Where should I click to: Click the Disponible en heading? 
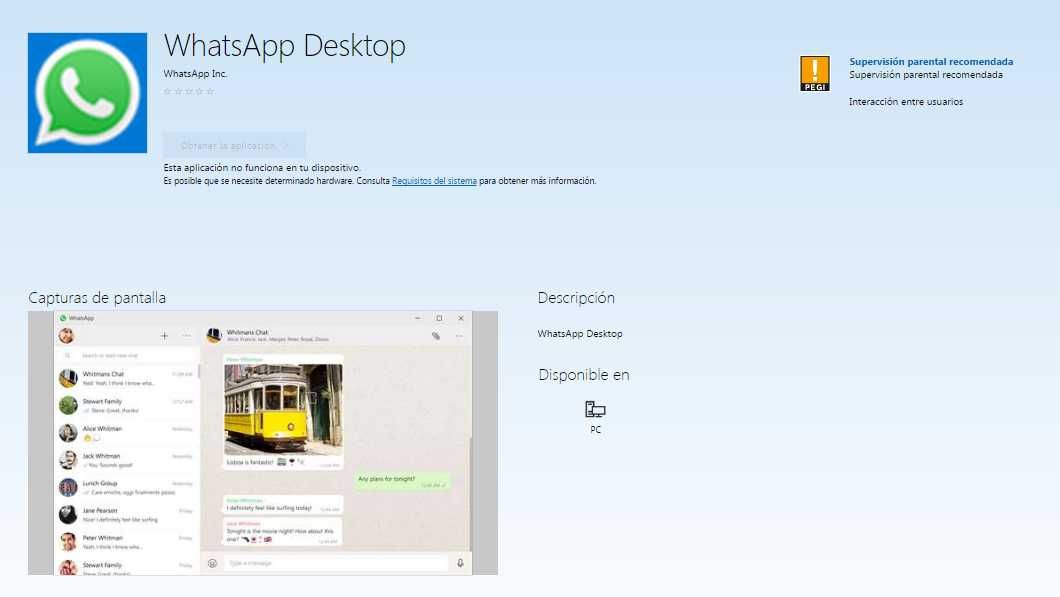583,375
